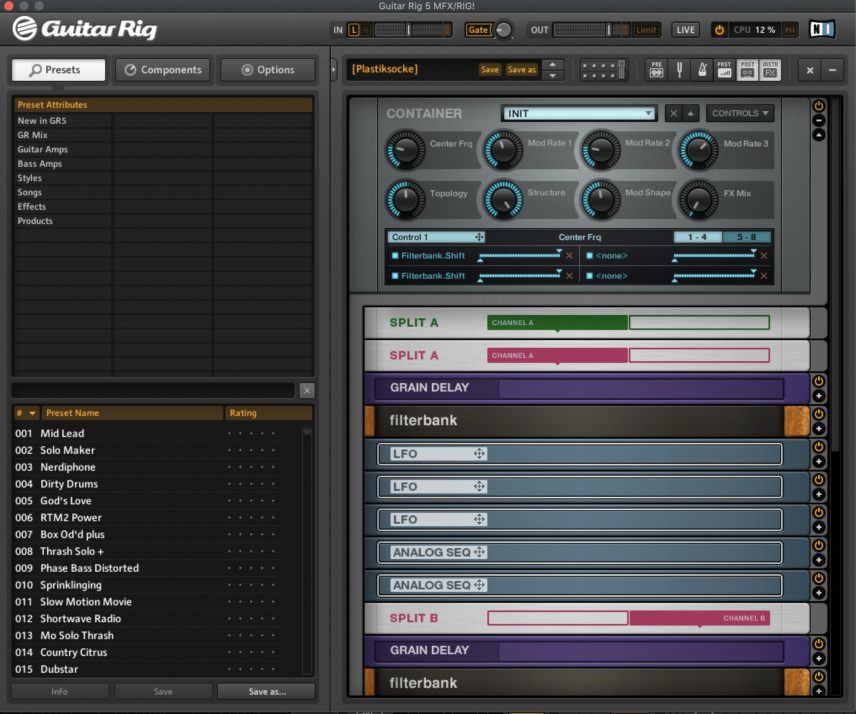Open the PRE tapedeck module
Viewport: 856px width, 714px height.
tap(656, 70)
